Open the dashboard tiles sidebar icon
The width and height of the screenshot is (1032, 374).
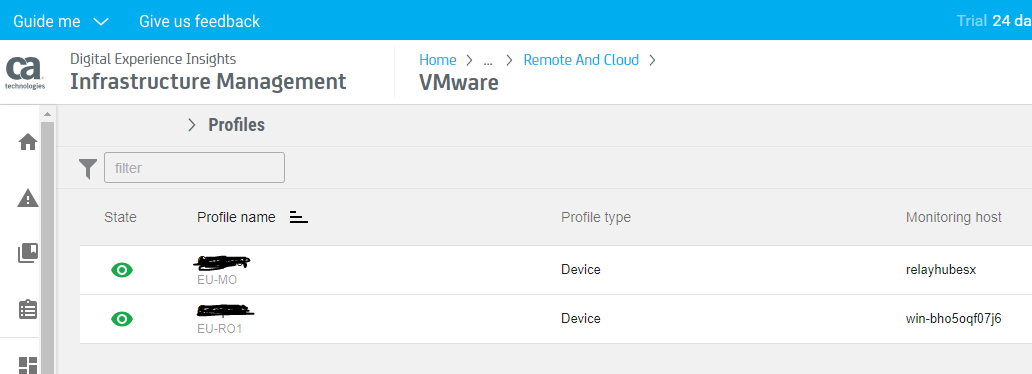[x=28, y=365]
